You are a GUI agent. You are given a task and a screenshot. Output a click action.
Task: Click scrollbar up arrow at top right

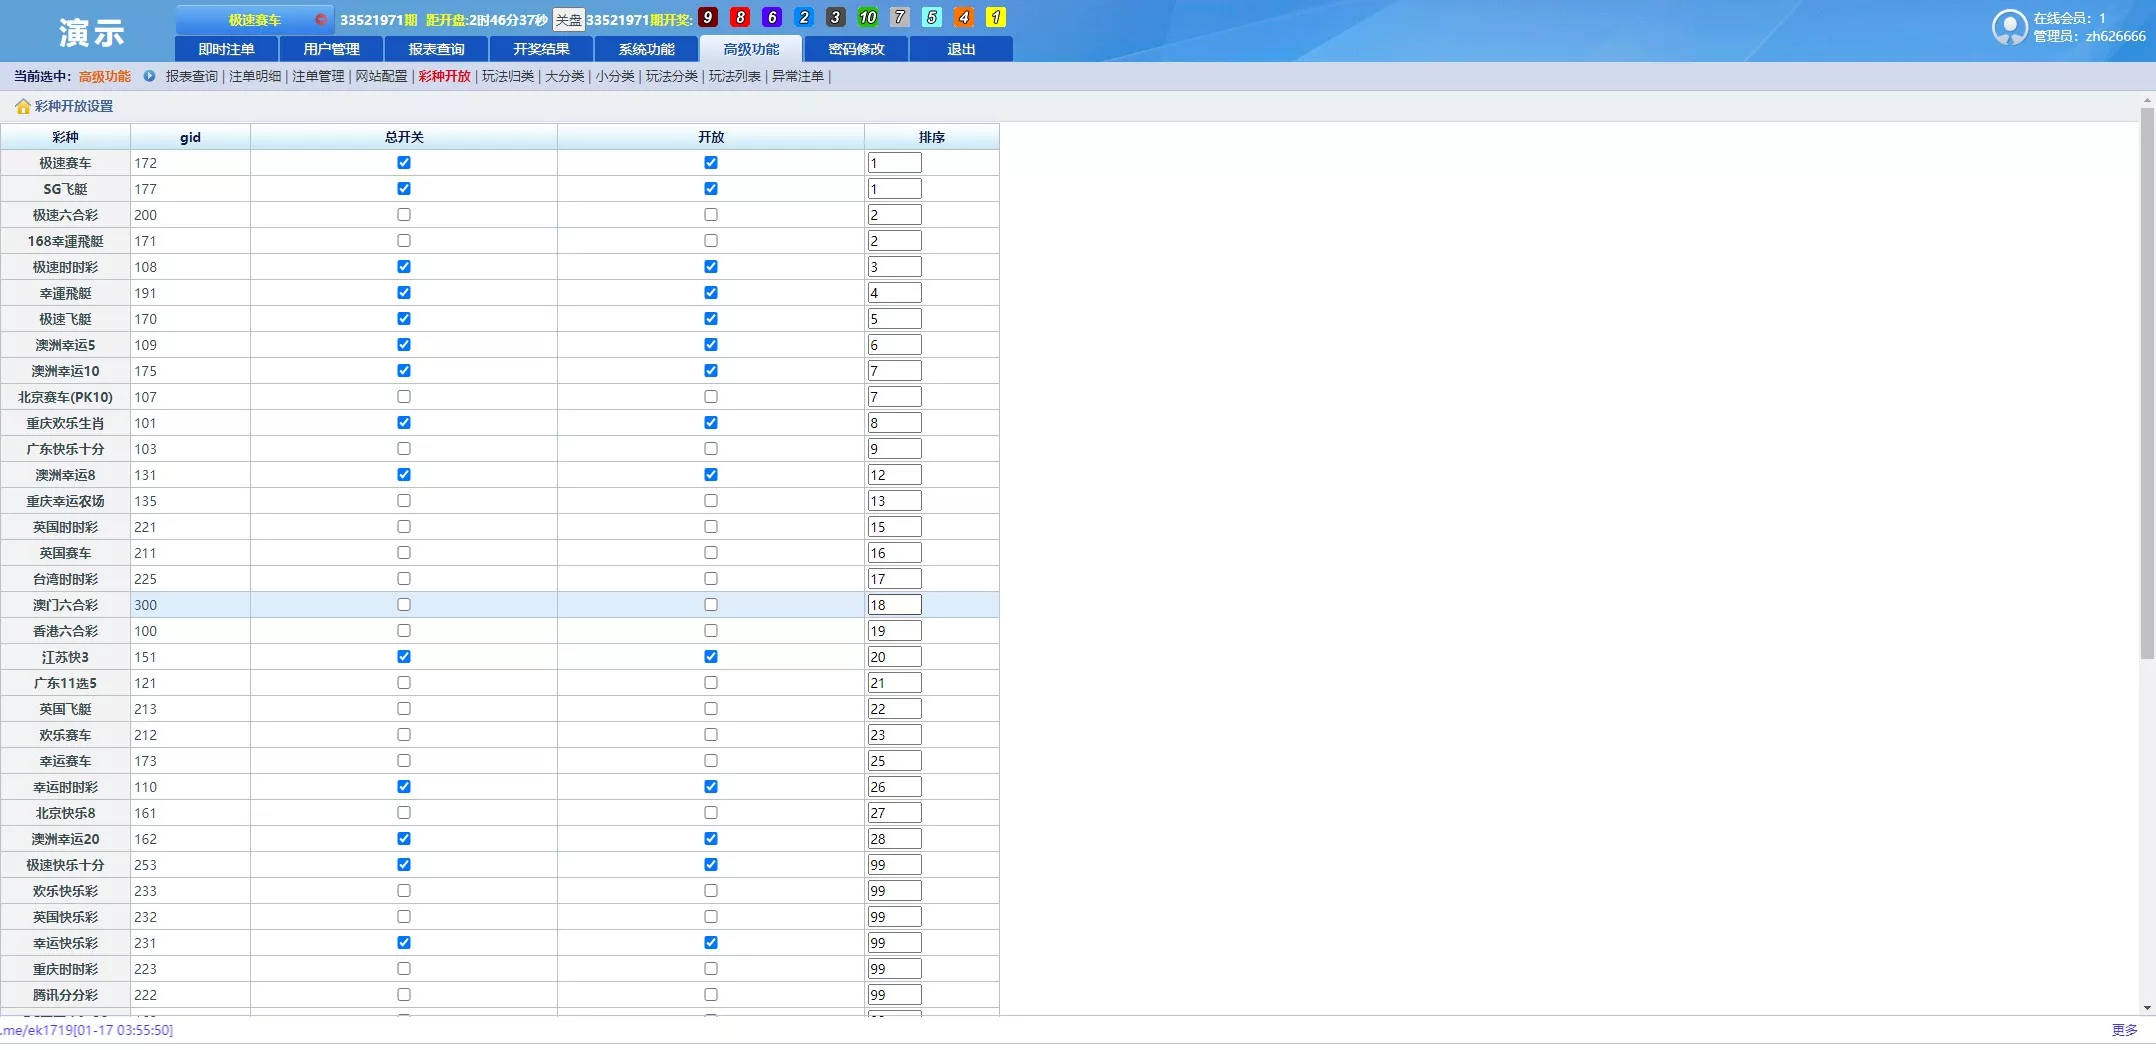click(2146, 101)
